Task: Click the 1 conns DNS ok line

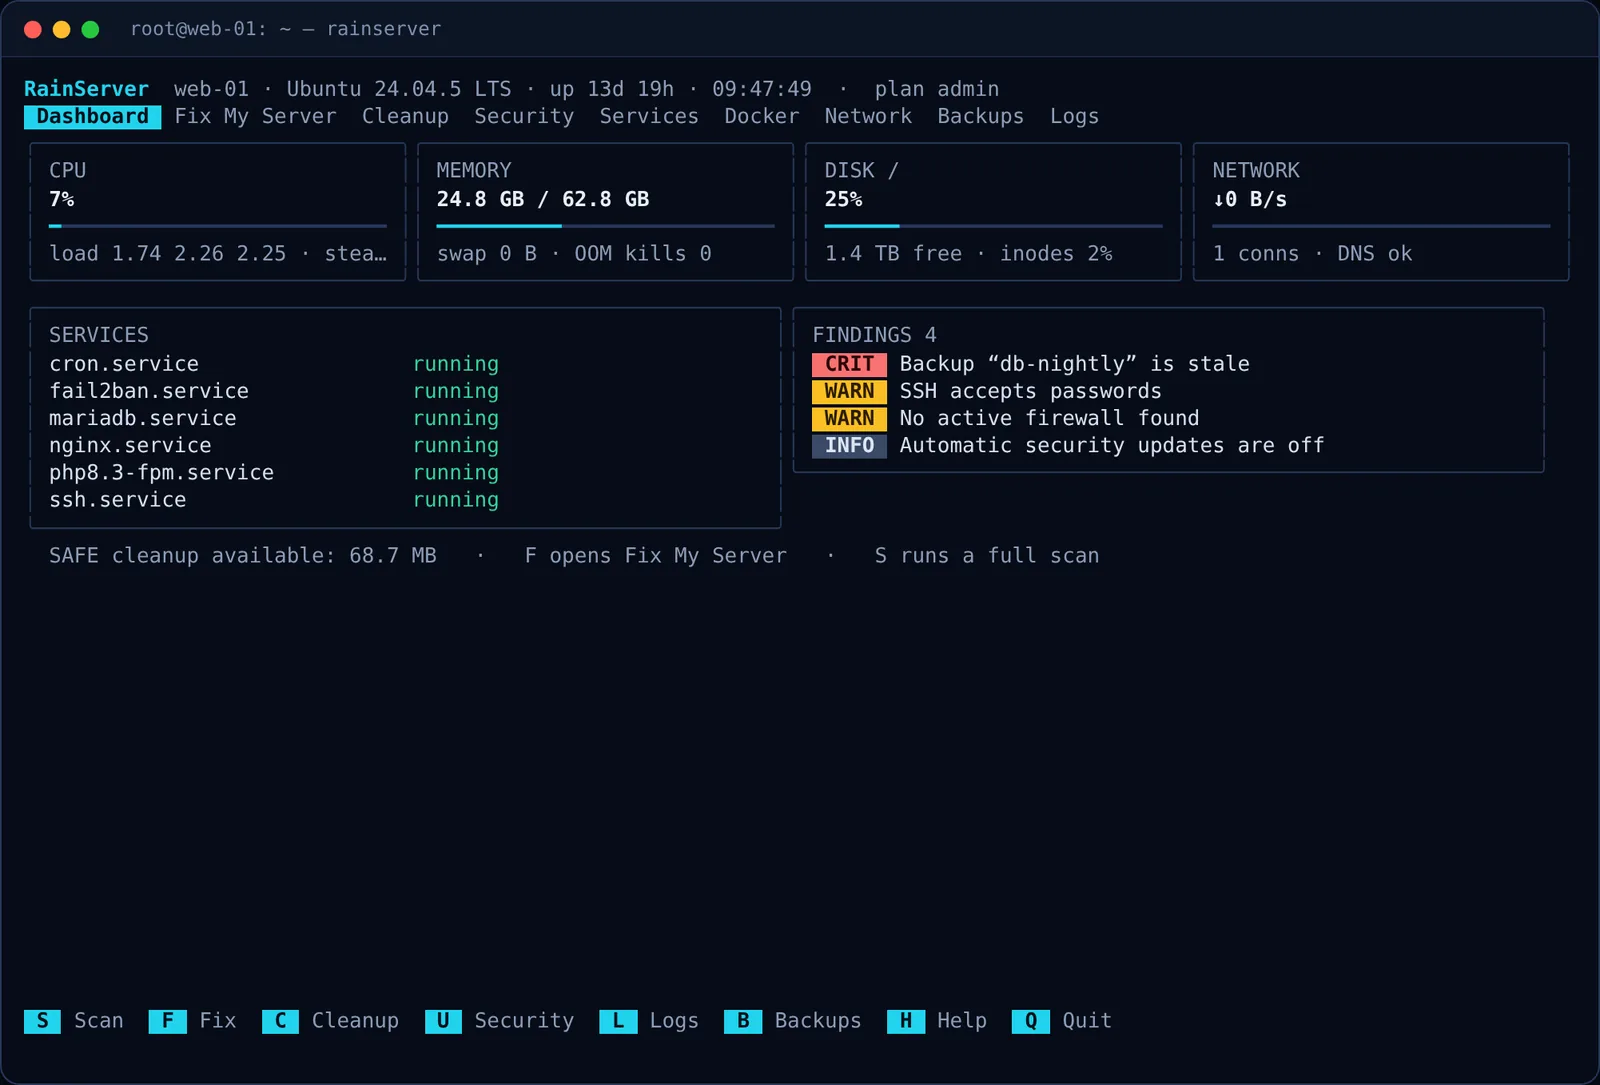Action: [1312, 254]
